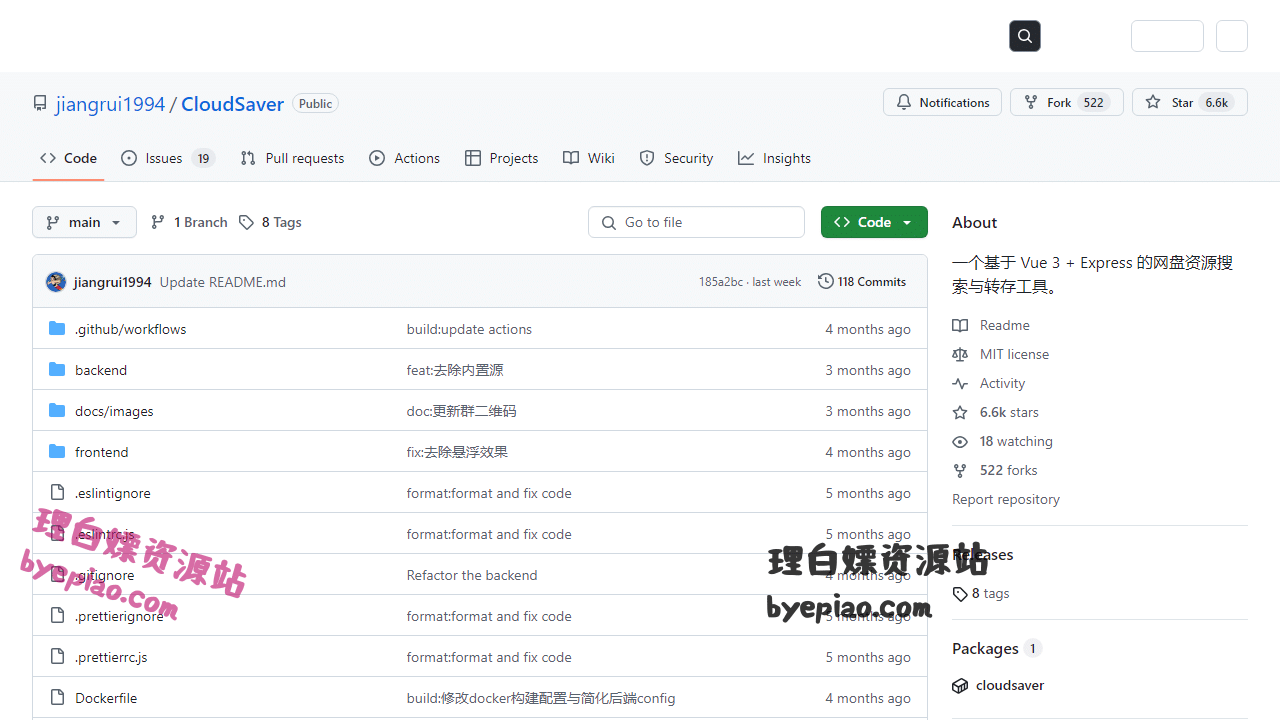The image size is (1280, 720).
Task: View the 8 Tags link beside branches
Action: click(270, 222)
